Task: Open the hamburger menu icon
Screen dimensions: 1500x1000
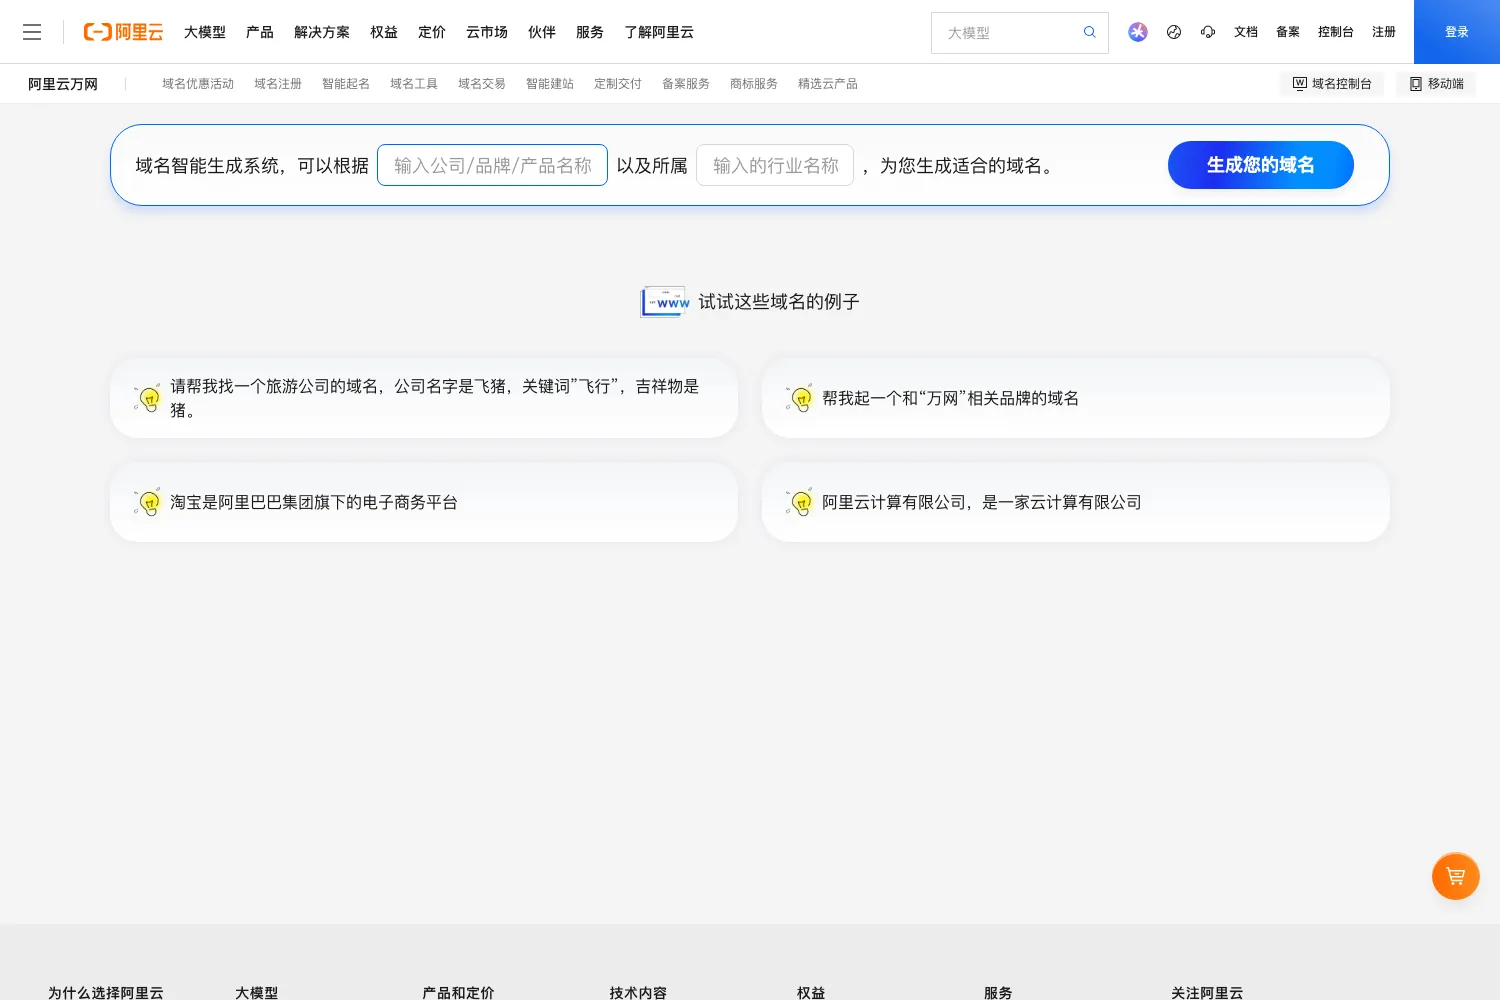Action: (32, 32)
